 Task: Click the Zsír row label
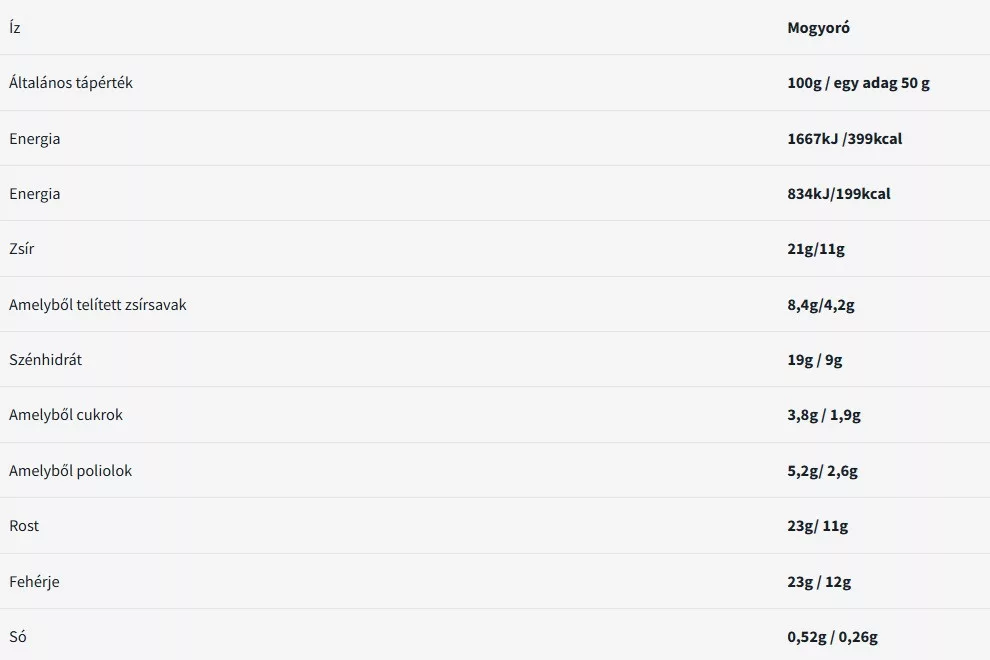coord(21,248)
